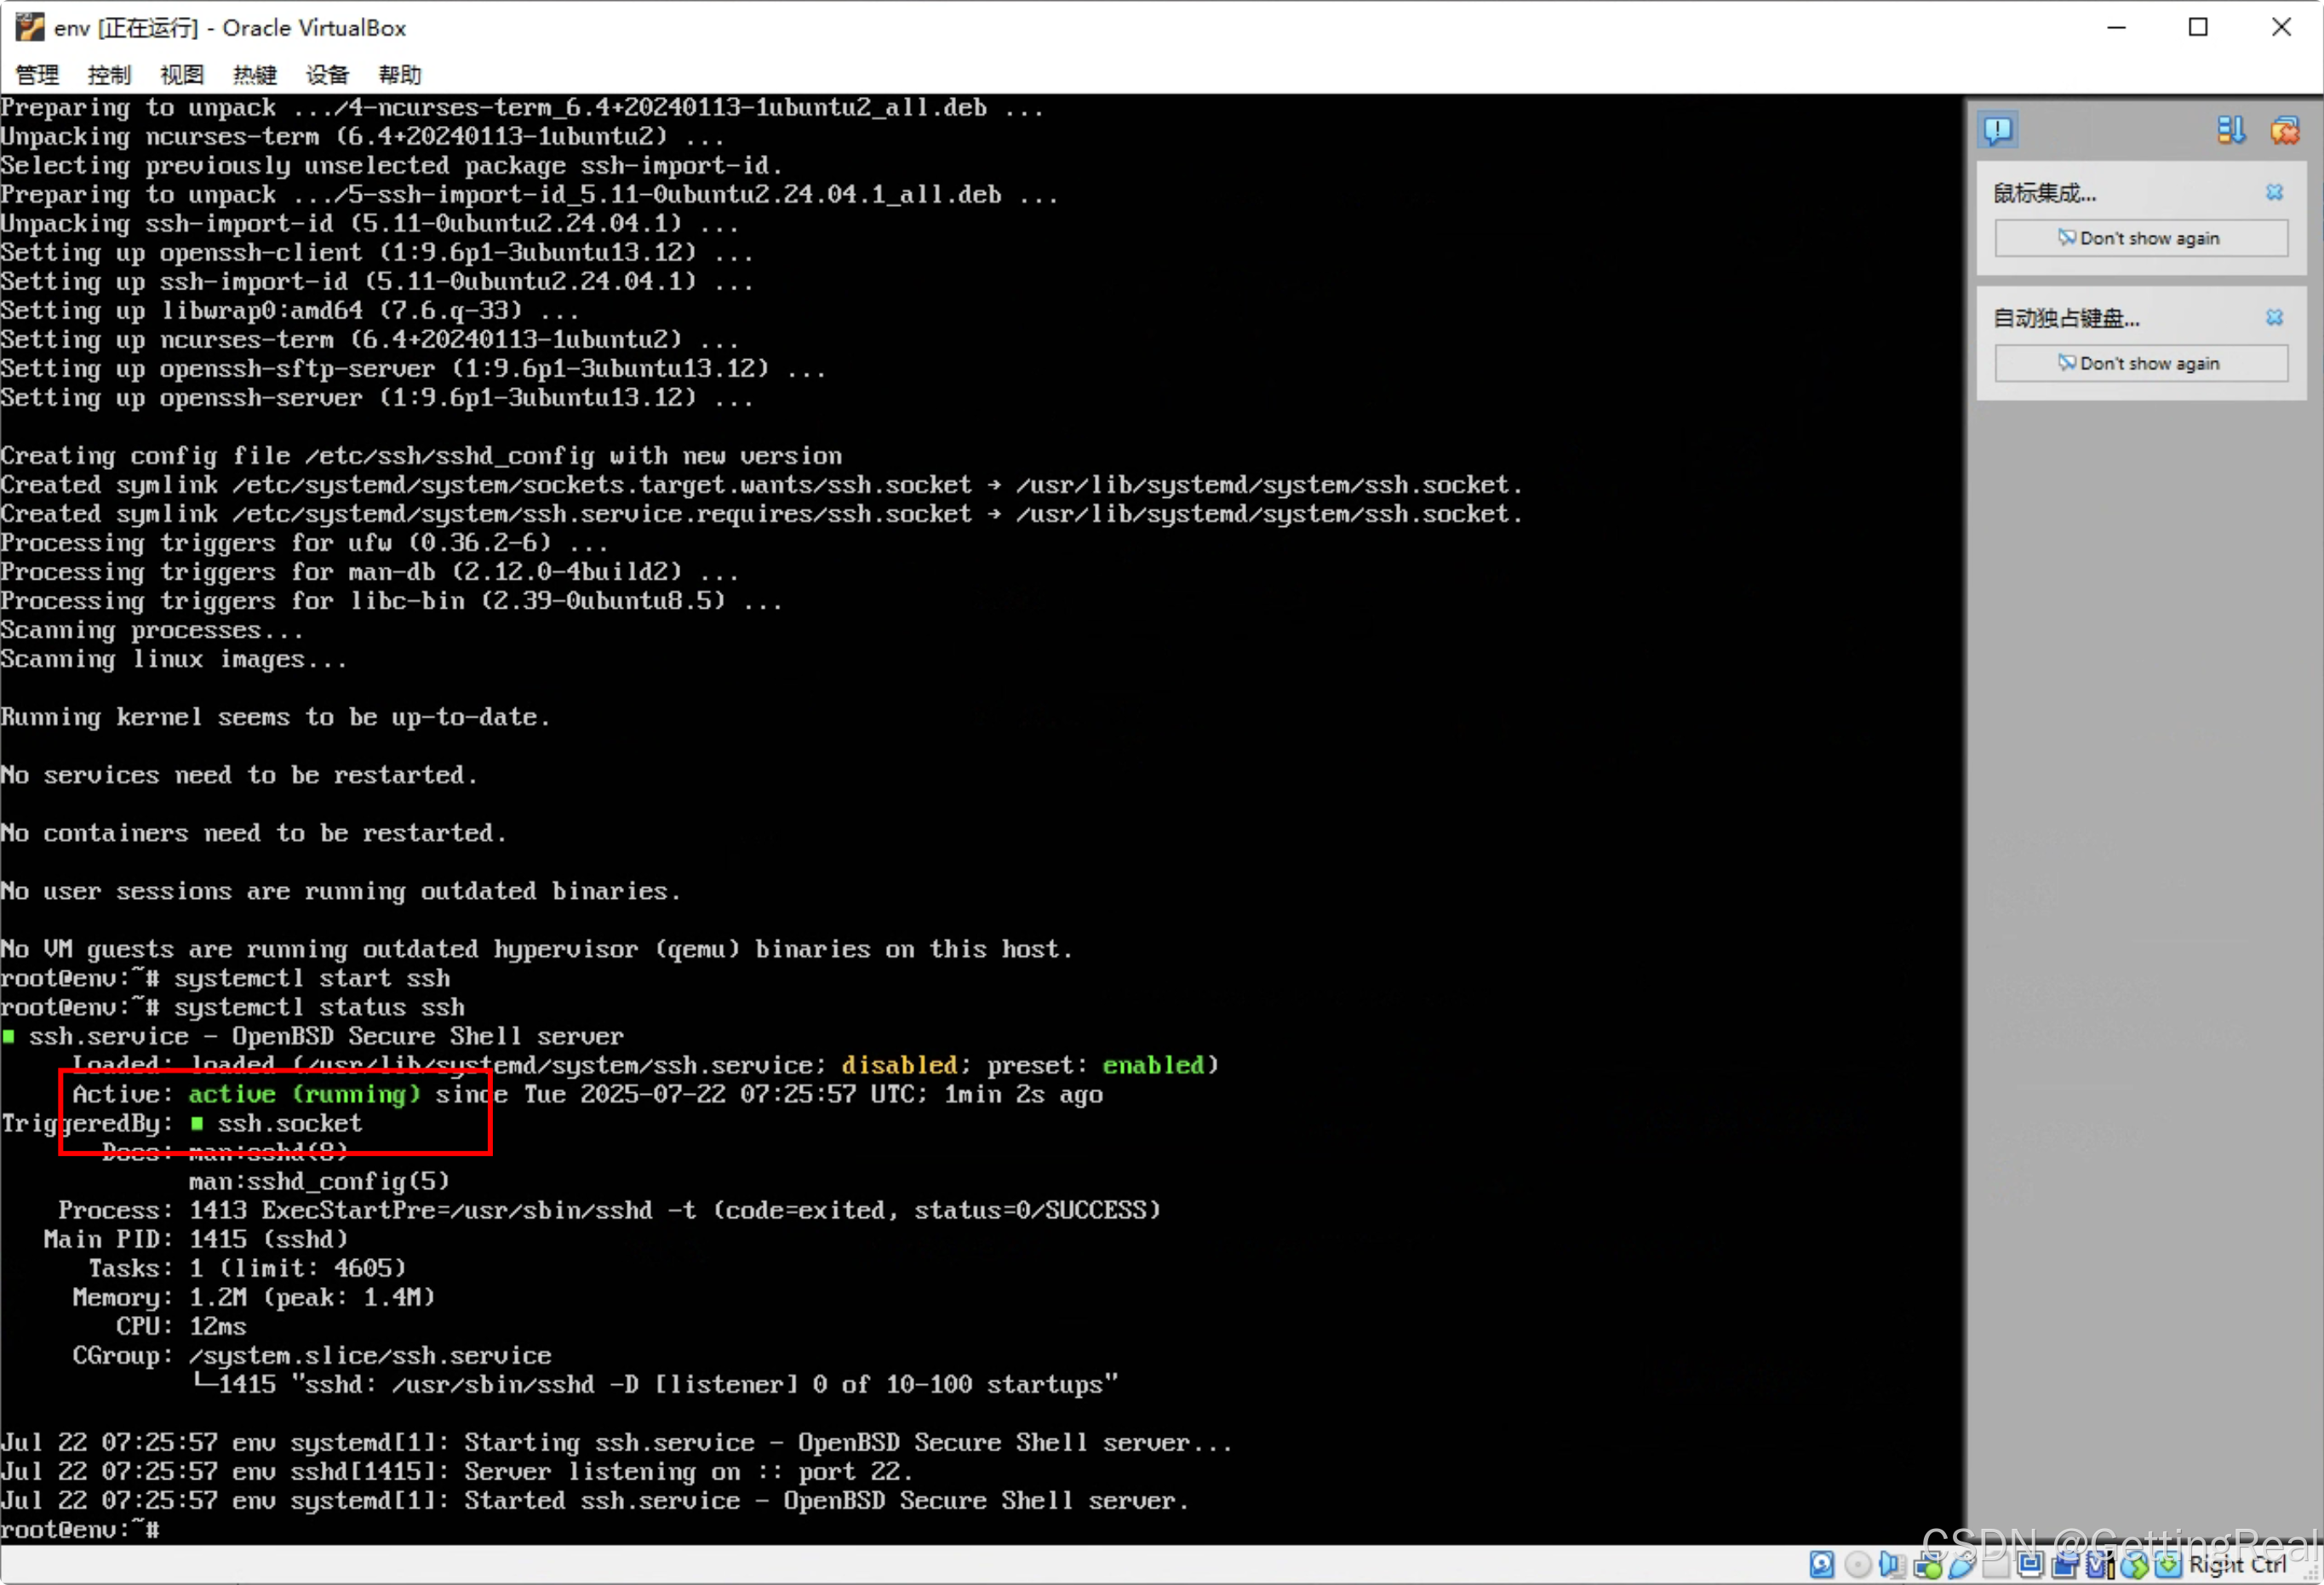Image resolution: width=2324 pixels, height=1585 pixels.
Task: Click the keyboard capture arrow status icon
Action: (x=2168, y=1564)
